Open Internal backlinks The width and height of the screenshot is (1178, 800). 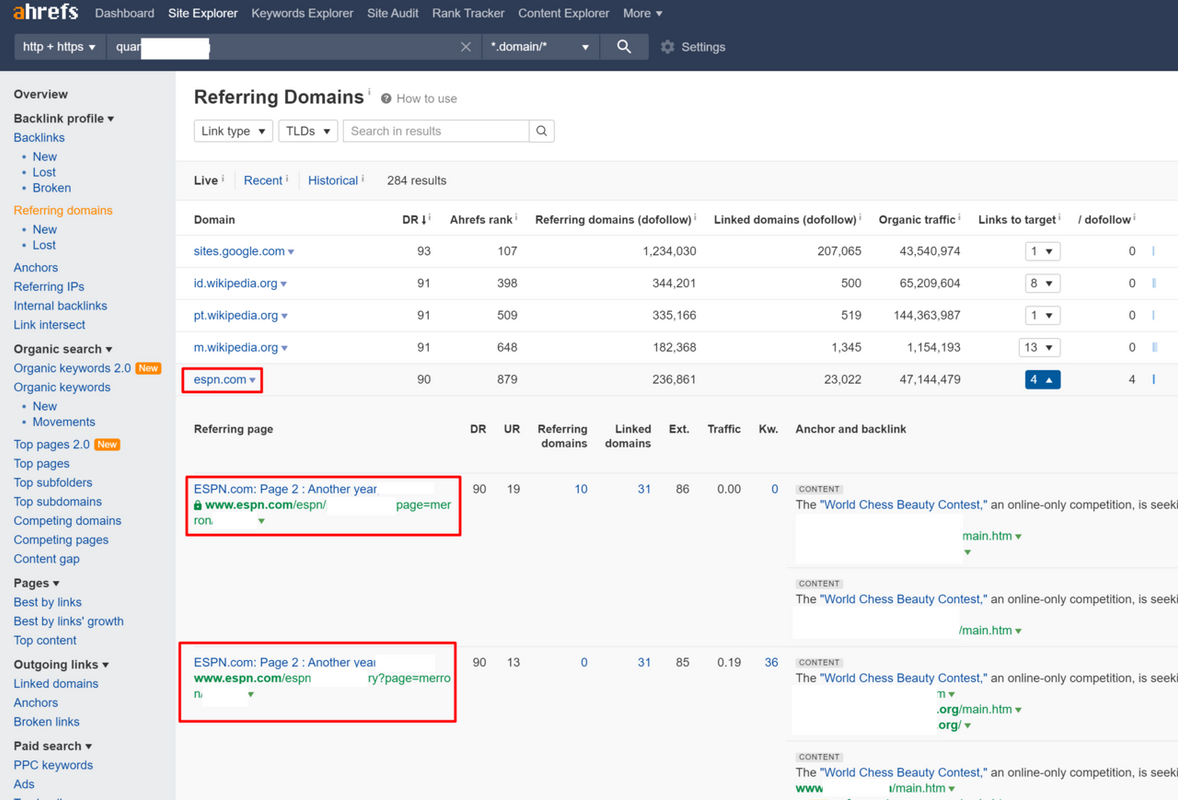click(60, 306)
